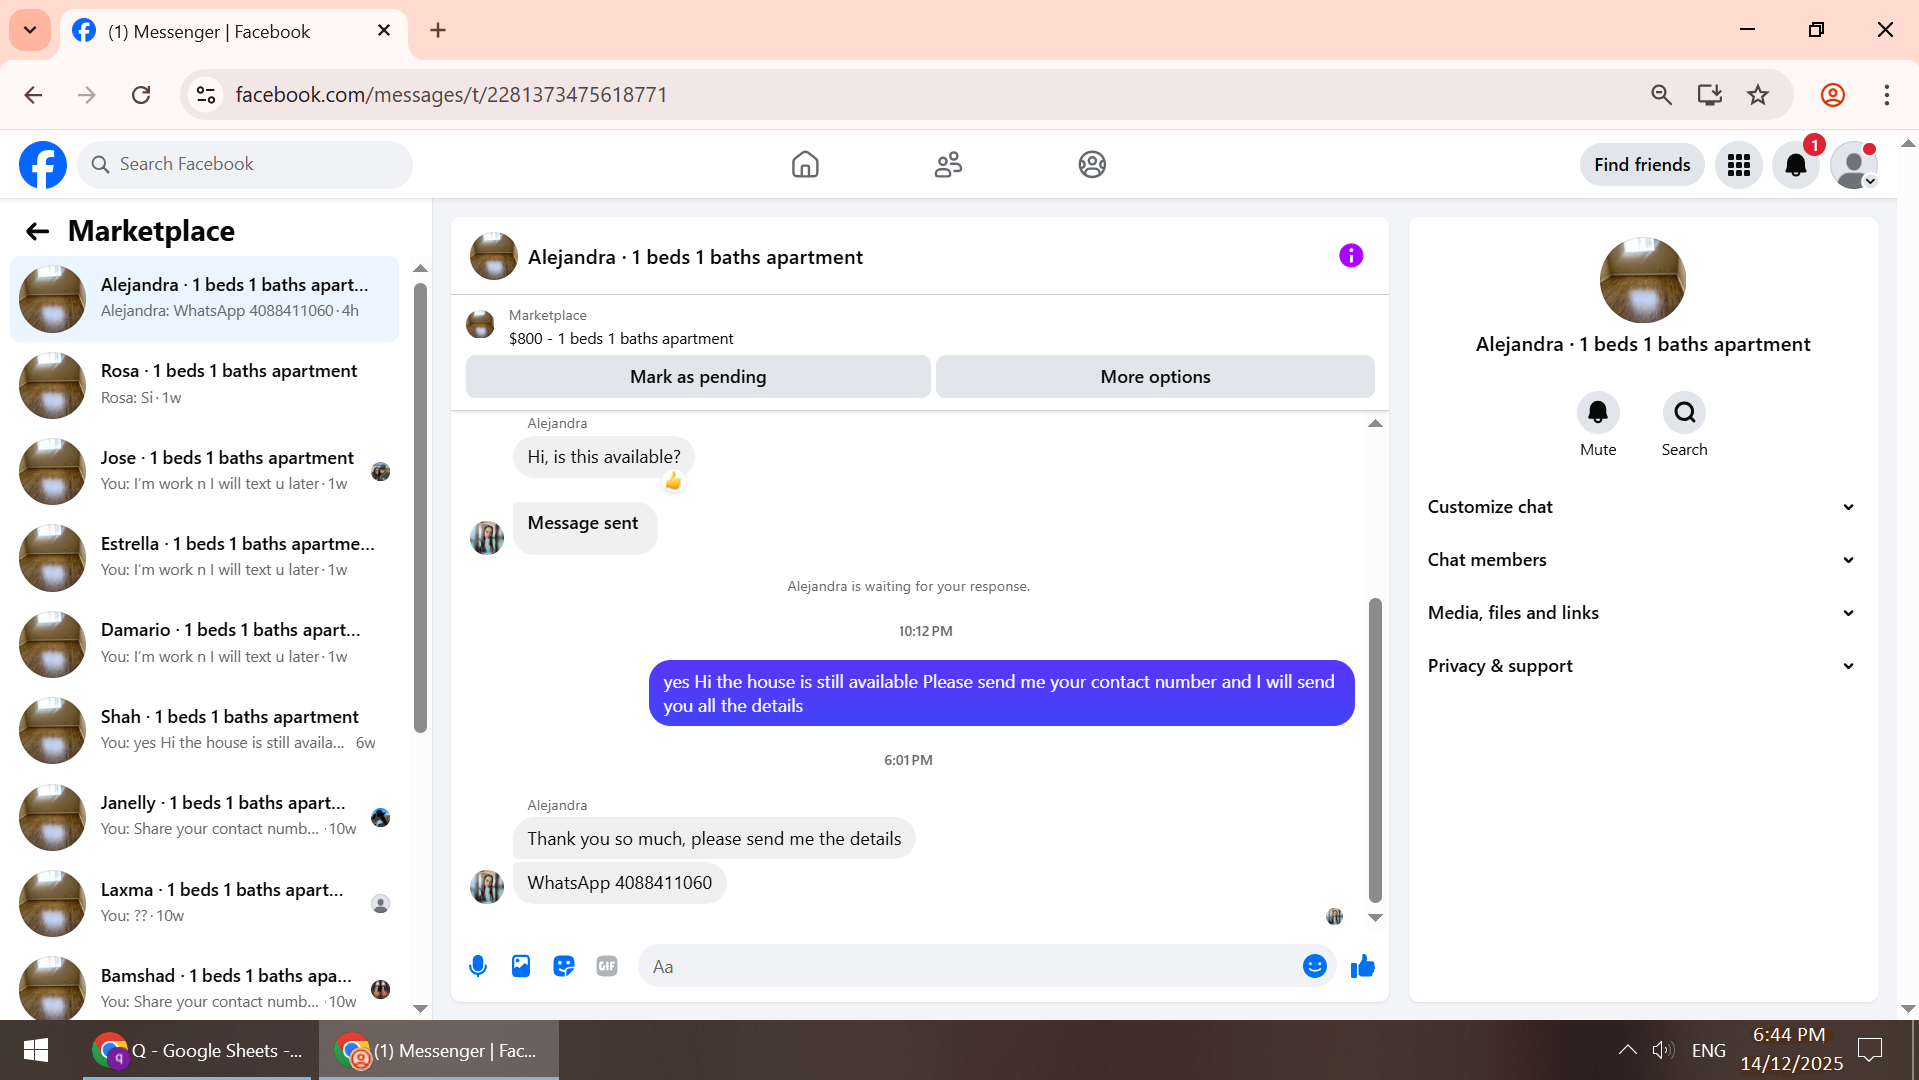The width and height of the screenshot is (1919, 1080).
Task: Select the Messenger Facebook browser tab
Action: pyautogui.click(x=234, y=32)
